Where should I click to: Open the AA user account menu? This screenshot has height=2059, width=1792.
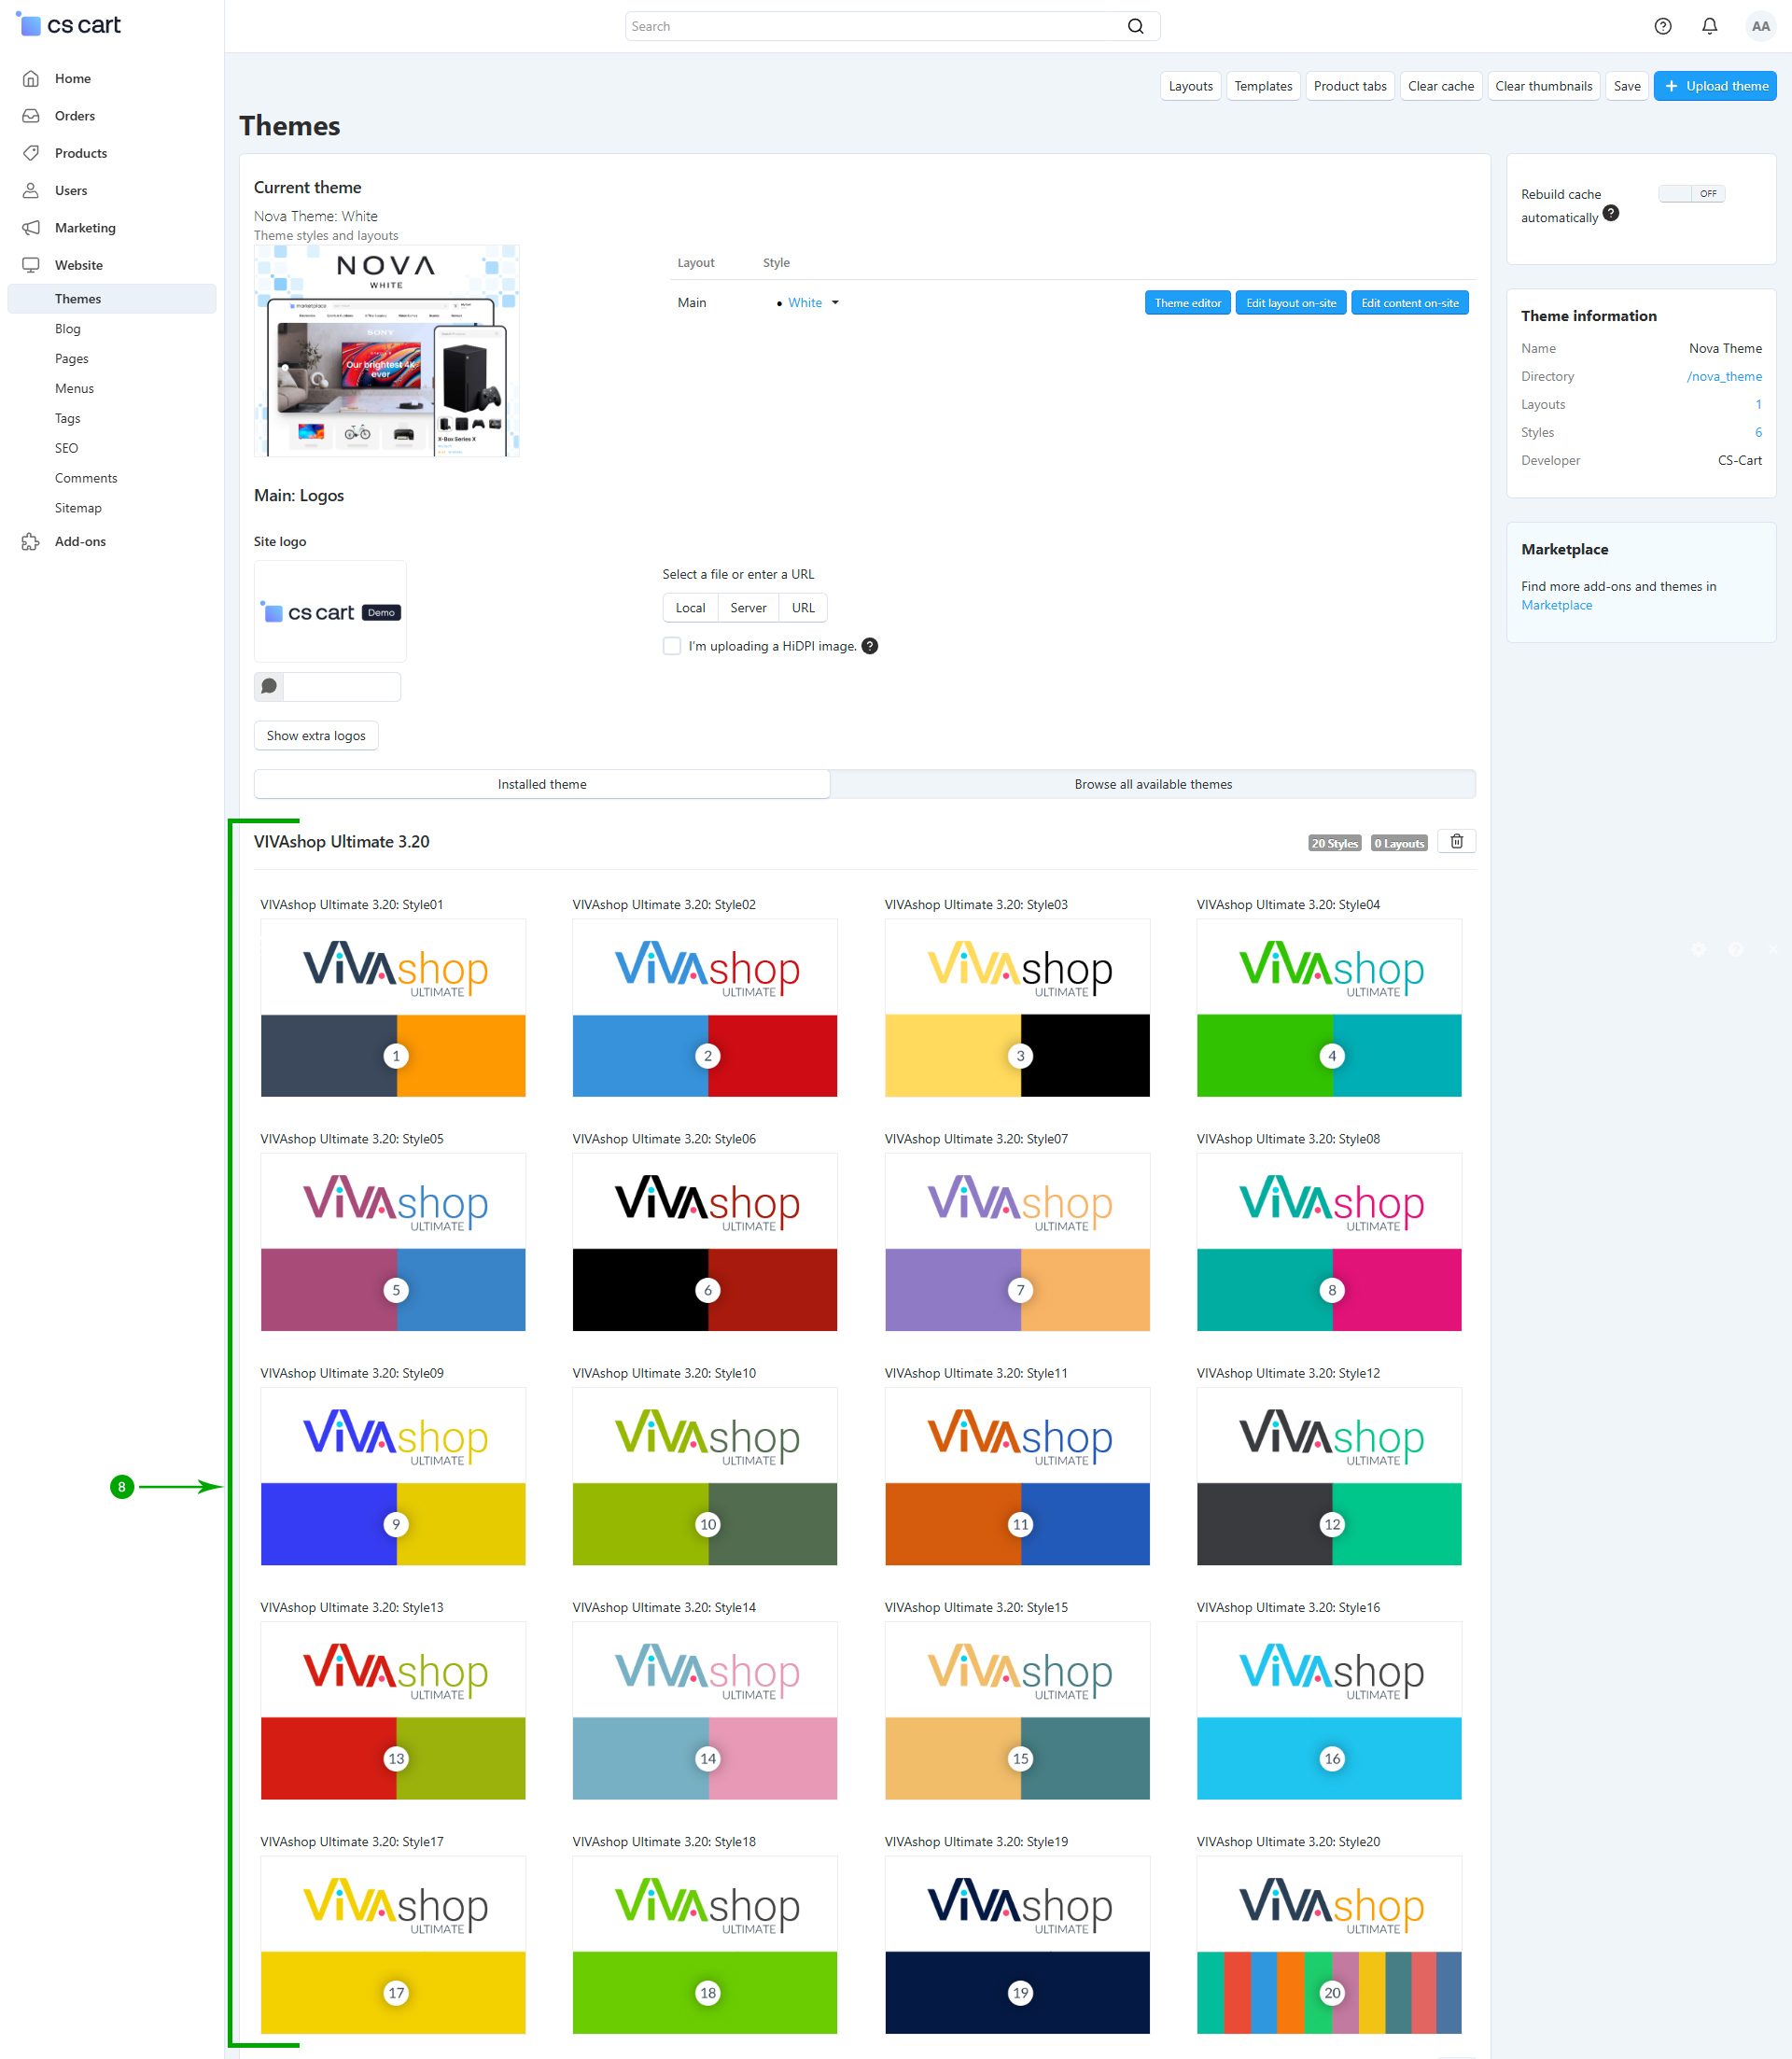(x=1759, y=27)
